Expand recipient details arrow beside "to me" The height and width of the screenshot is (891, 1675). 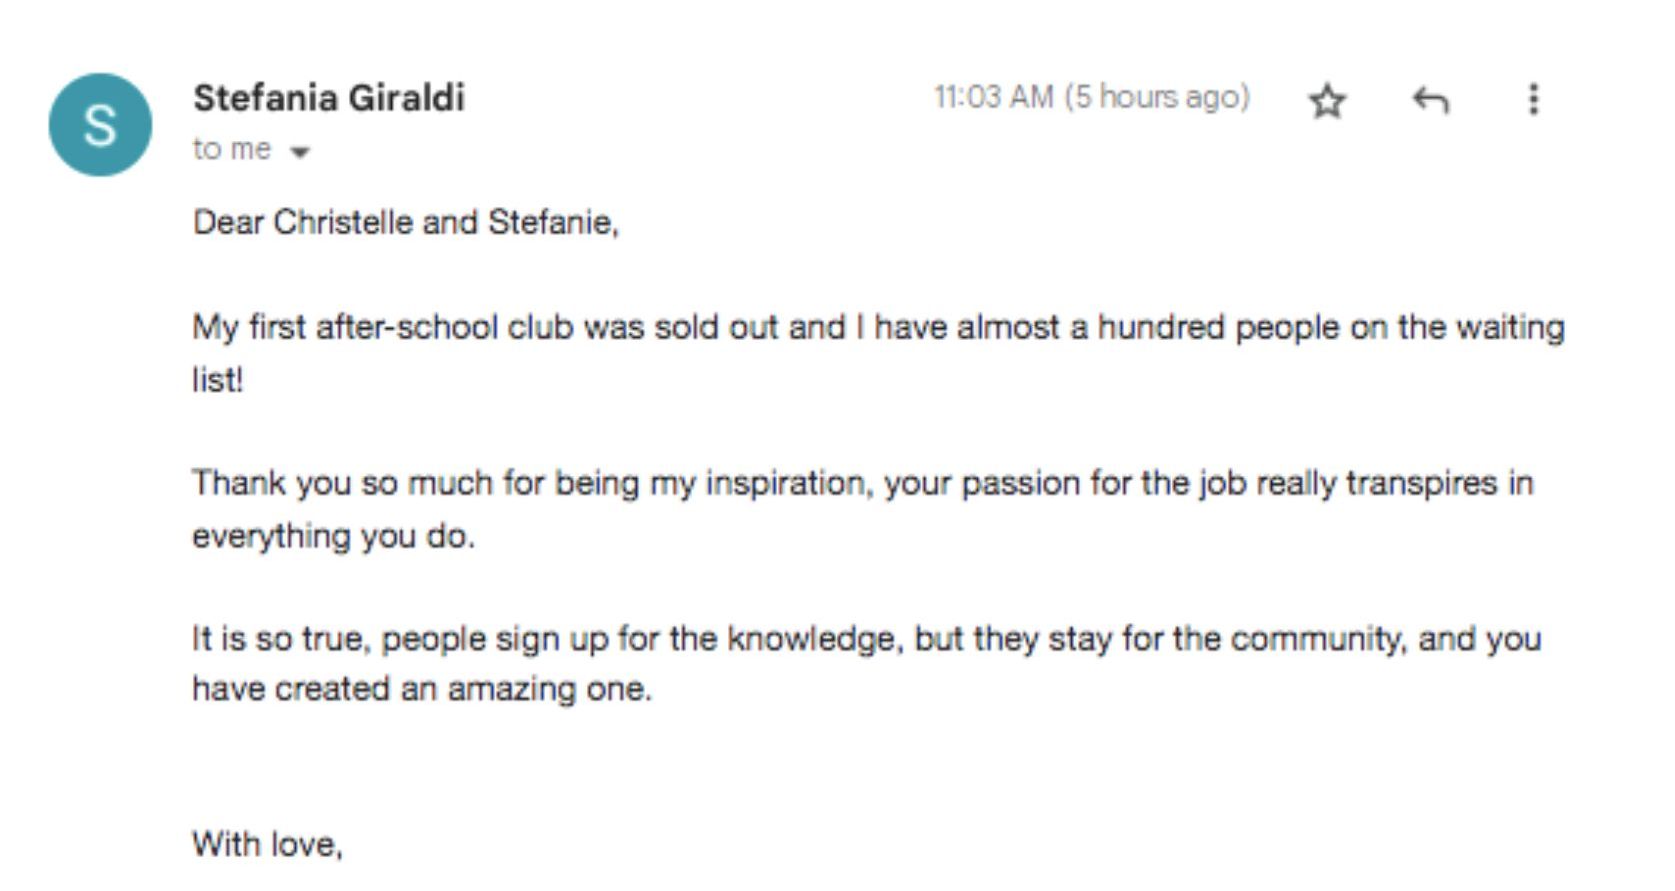[x=299, y=152]
